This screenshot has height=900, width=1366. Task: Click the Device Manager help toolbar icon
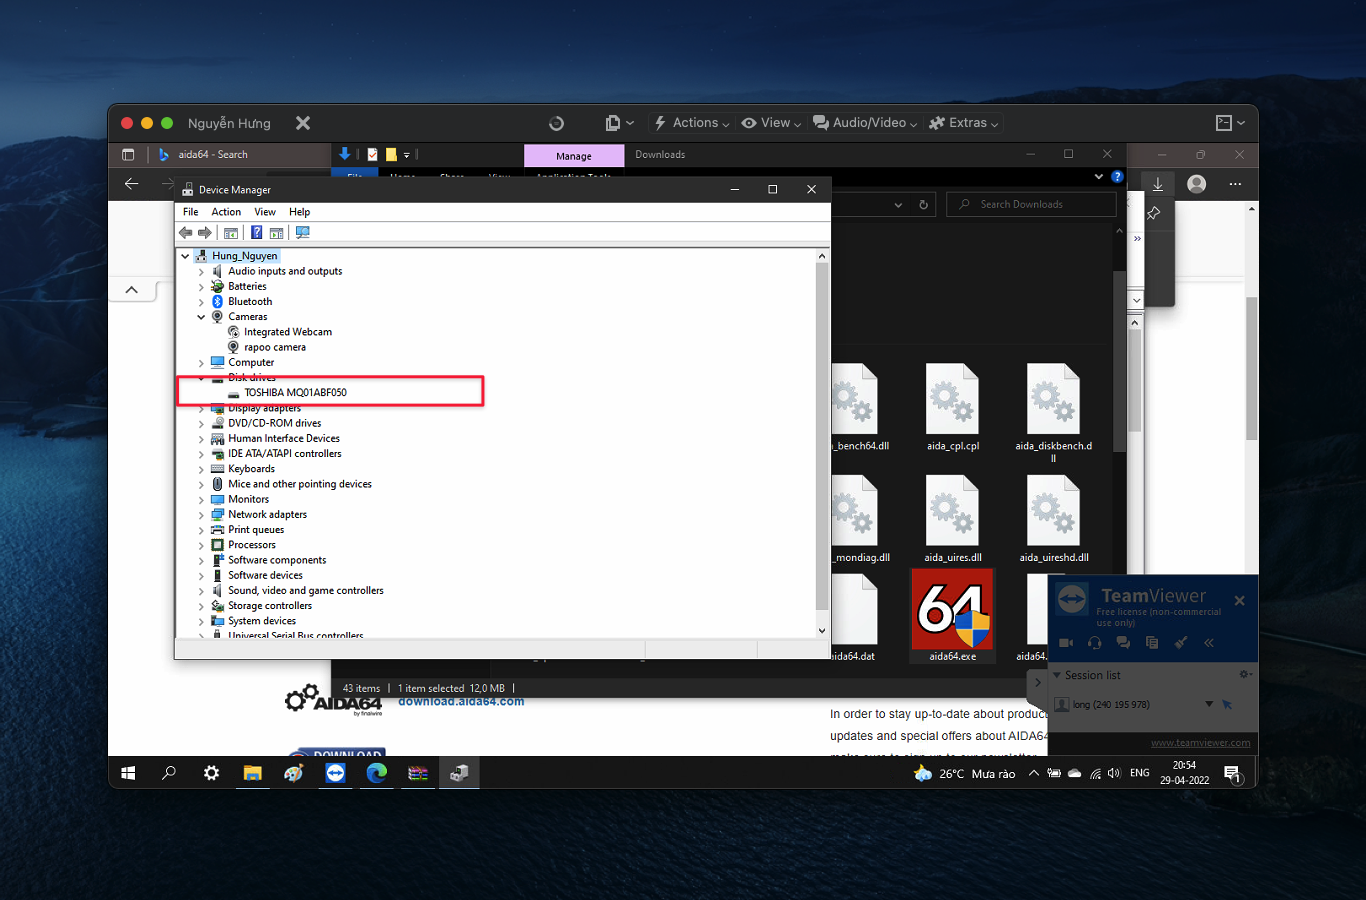click(x=257, y=233)
